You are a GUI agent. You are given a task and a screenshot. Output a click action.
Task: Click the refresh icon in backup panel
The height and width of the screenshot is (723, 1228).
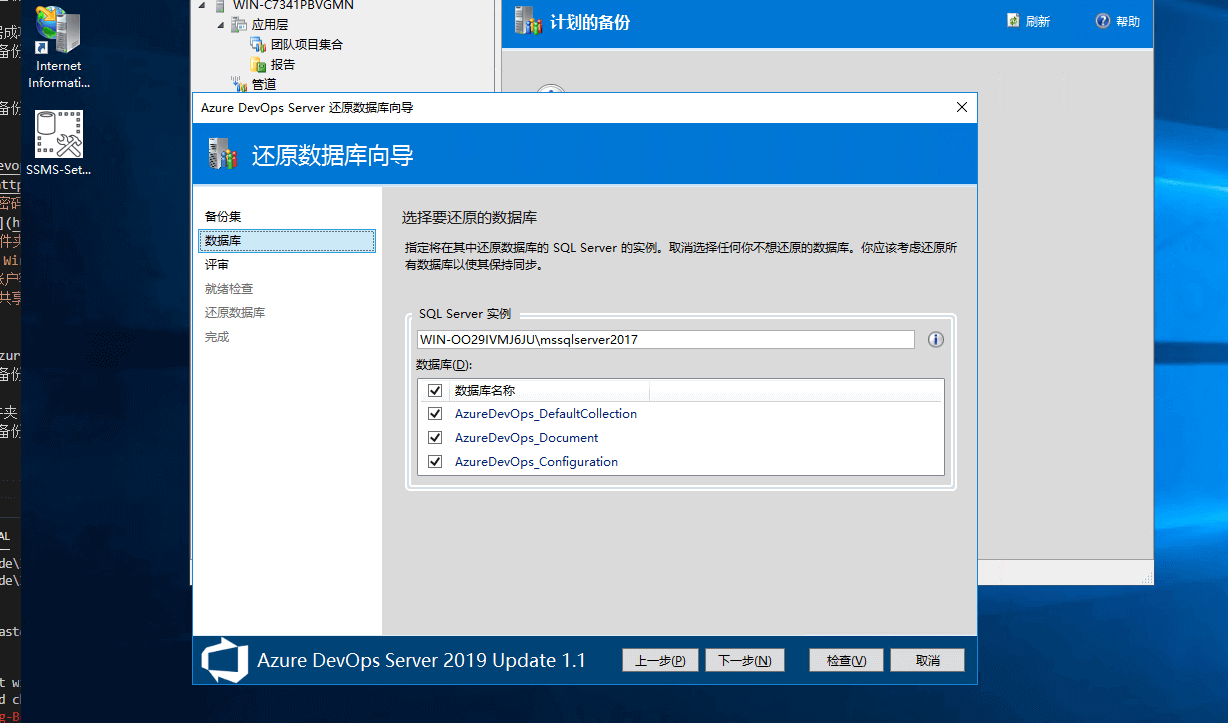[1014, 21]
